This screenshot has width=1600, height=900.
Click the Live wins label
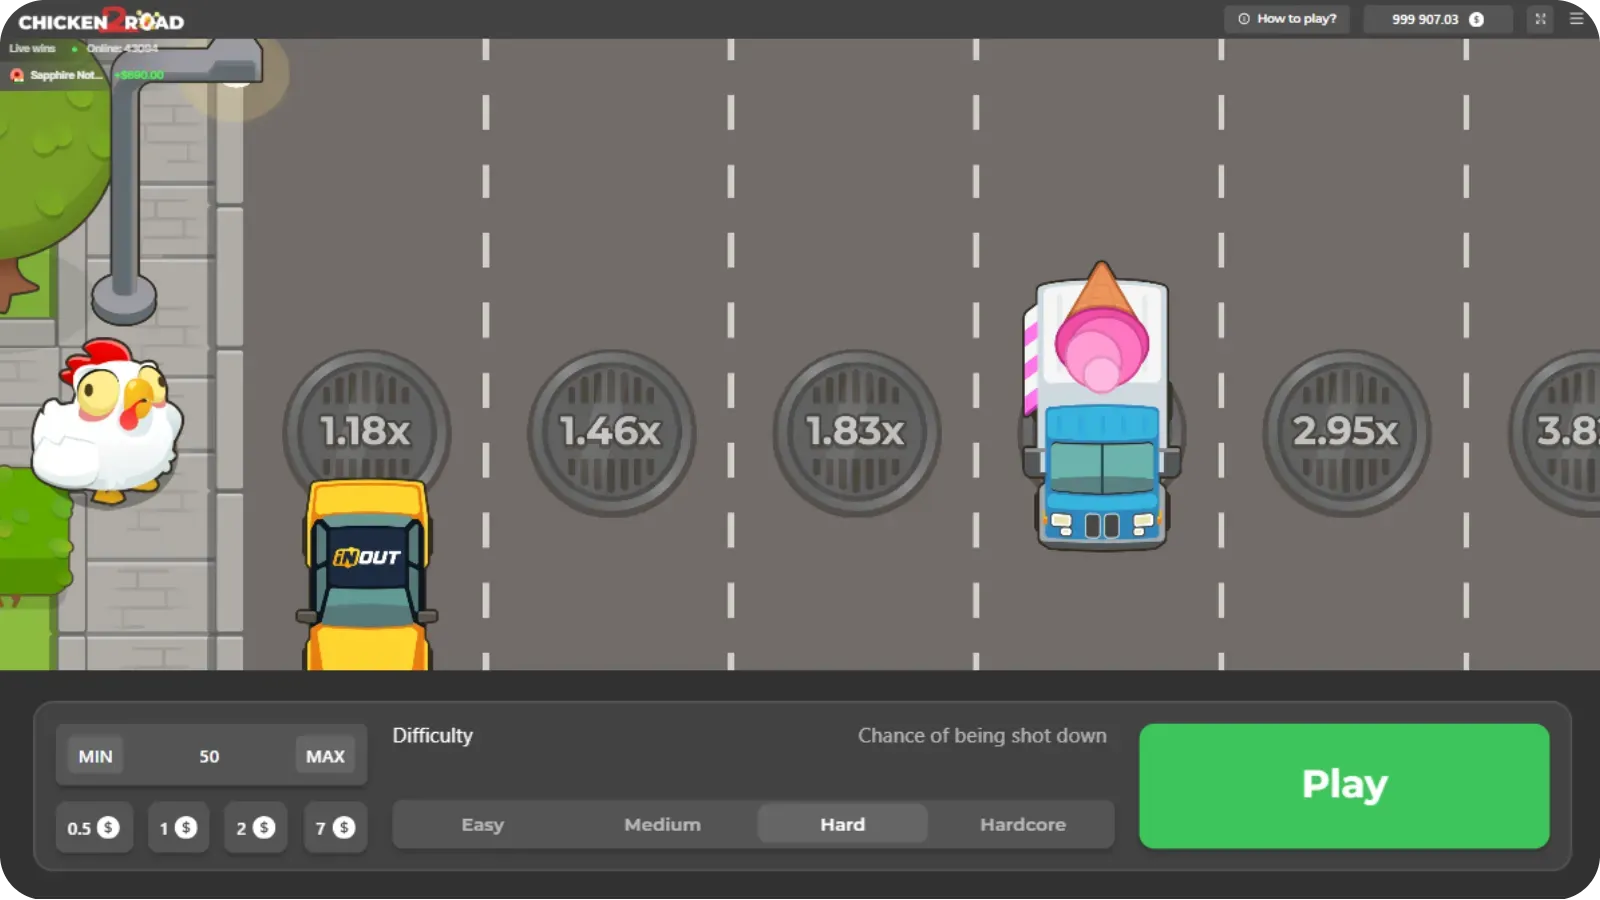pyautogui.click(x=32, y=48)
